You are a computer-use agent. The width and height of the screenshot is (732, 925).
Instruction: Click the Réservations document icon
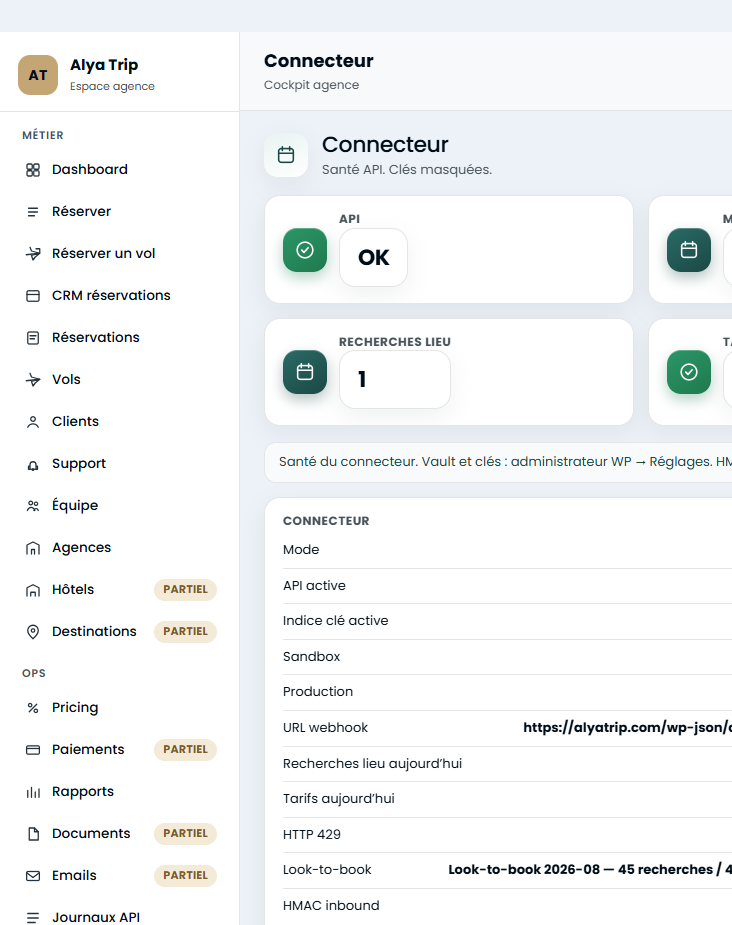point(33,337)
